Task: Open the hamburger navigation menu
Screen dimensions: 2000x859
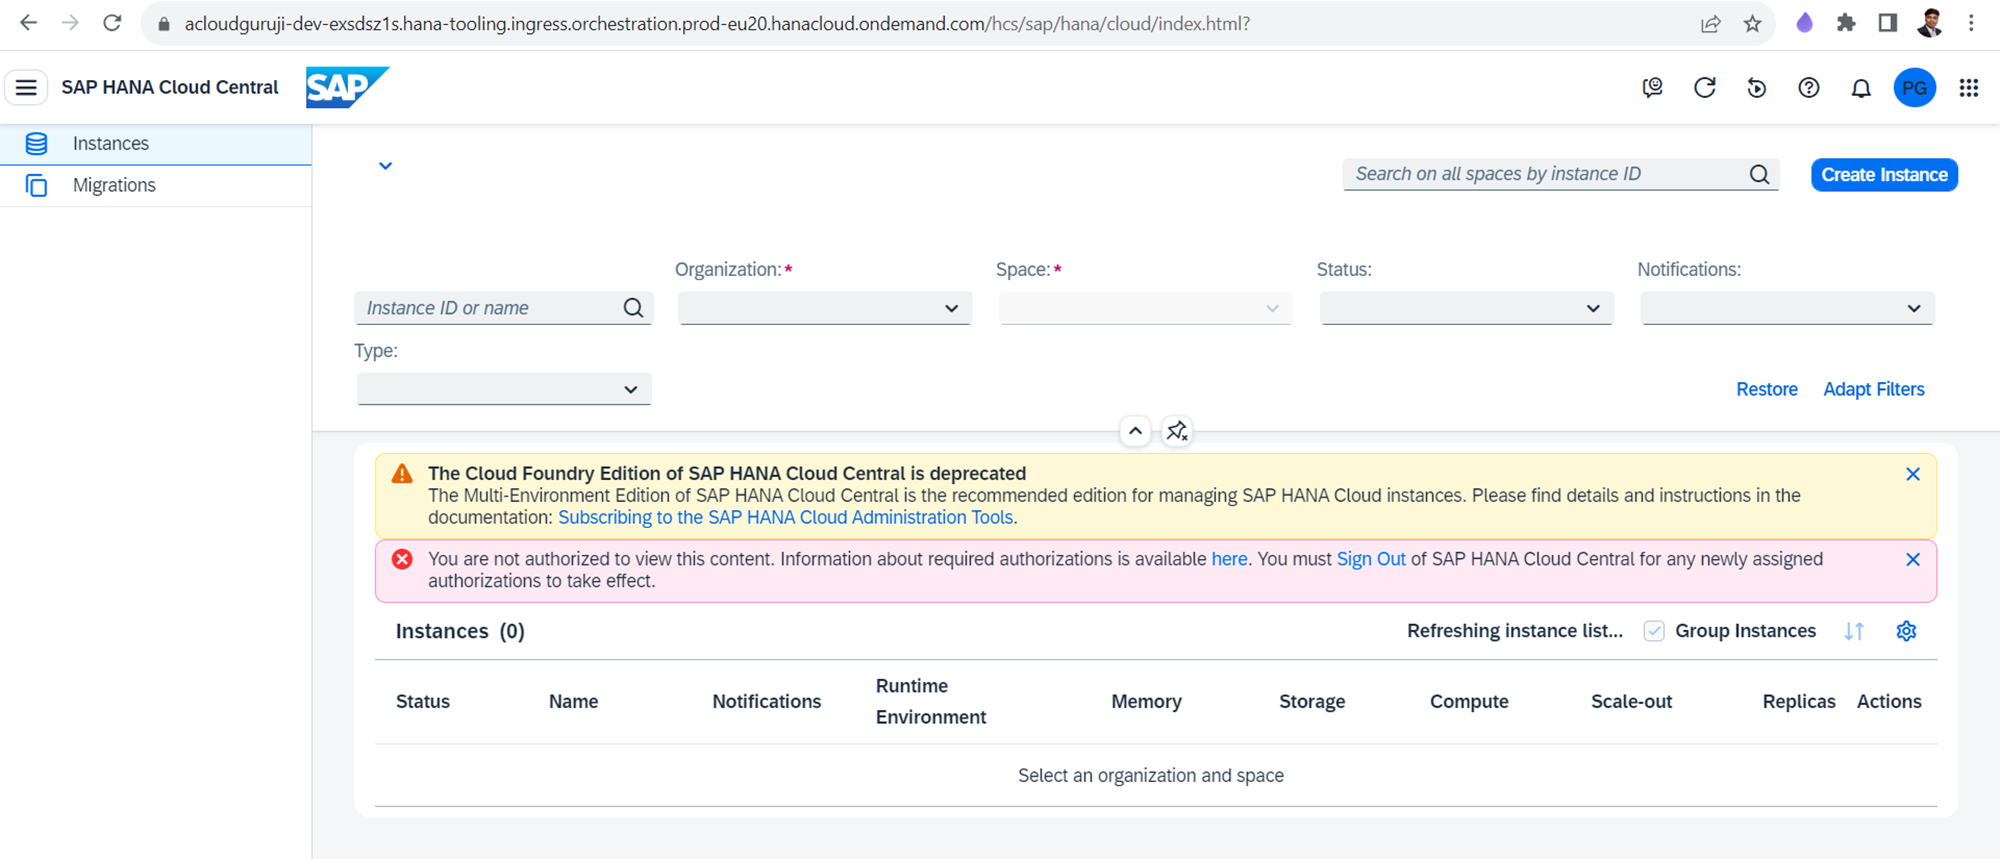Action: [26, 88]
